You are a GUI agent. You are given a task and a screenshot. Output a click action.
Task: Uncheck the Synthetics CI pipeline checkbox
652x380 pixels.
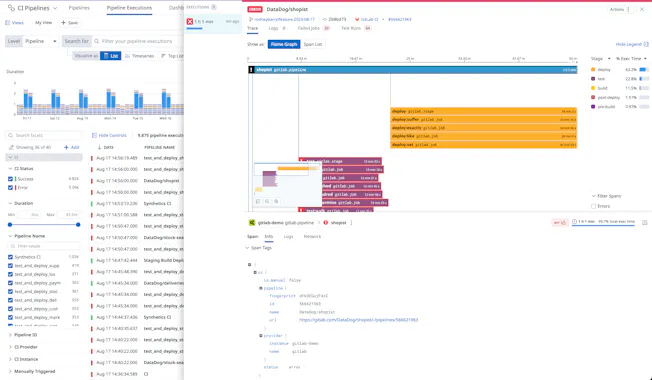coord(10,257)
